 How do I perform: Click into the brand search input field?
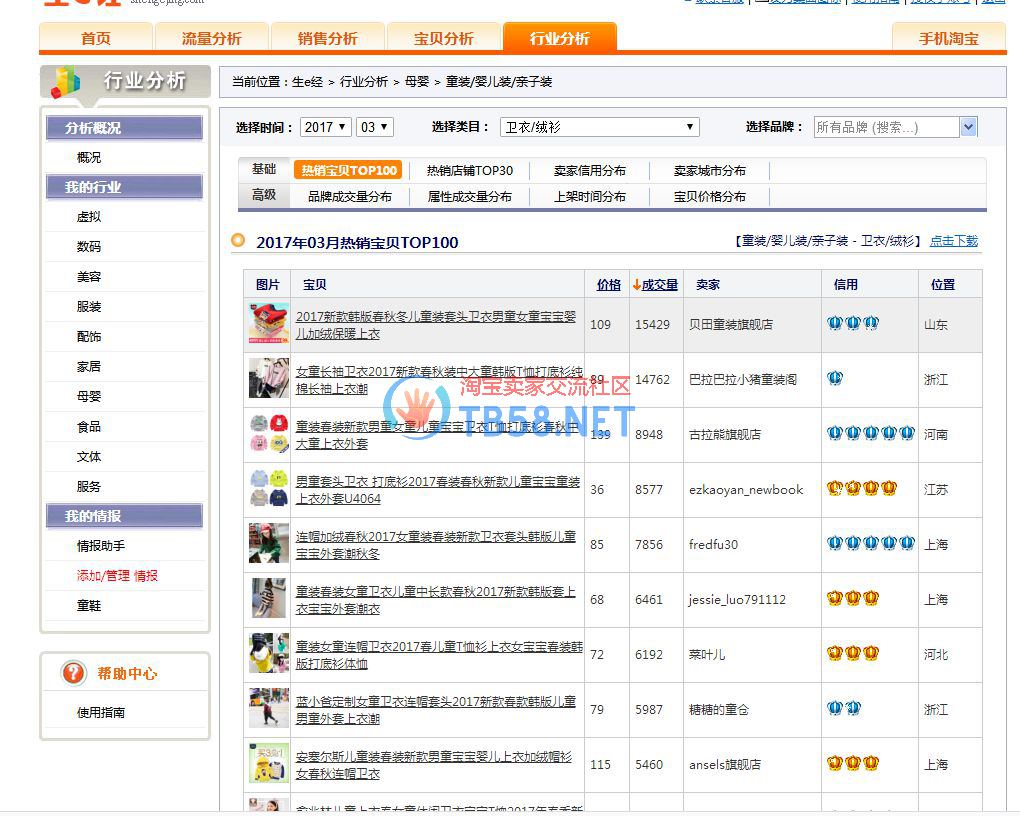pyautogui.click(x=885, y=127)
